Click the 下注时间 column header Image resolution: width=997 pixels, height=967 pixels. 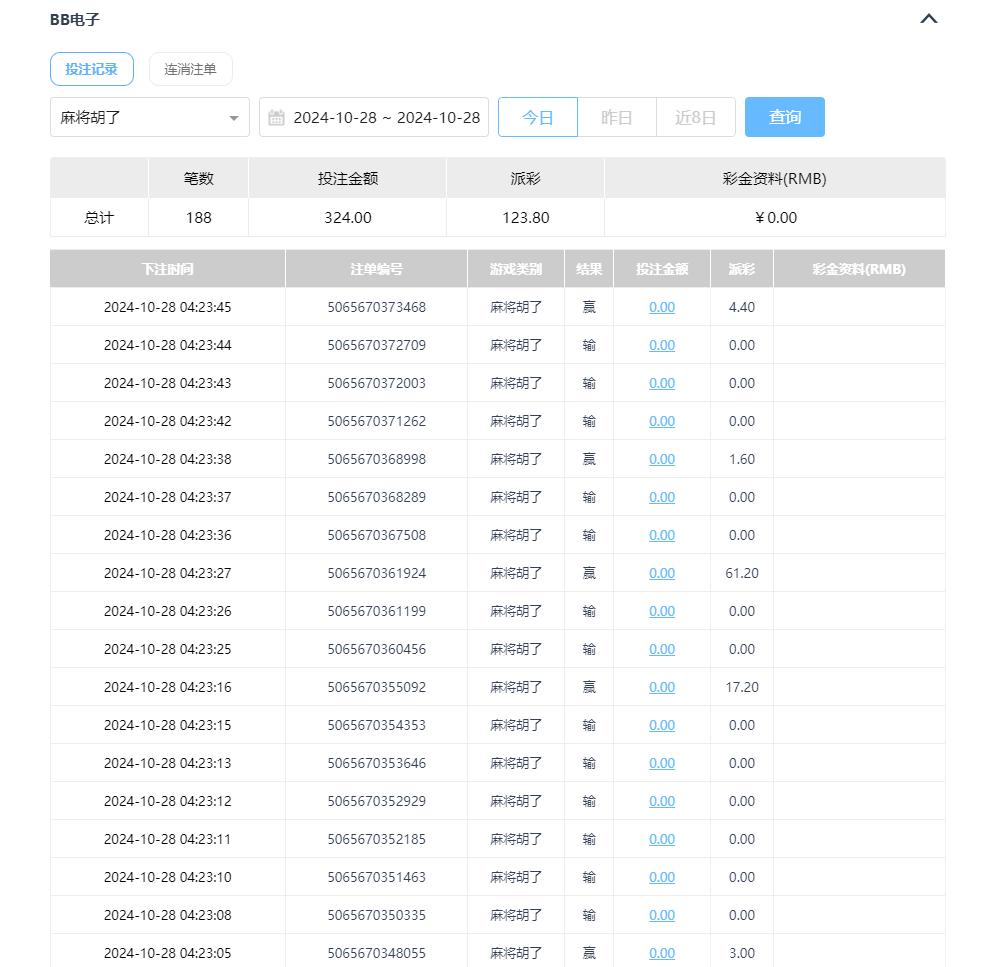click(167, 269)
